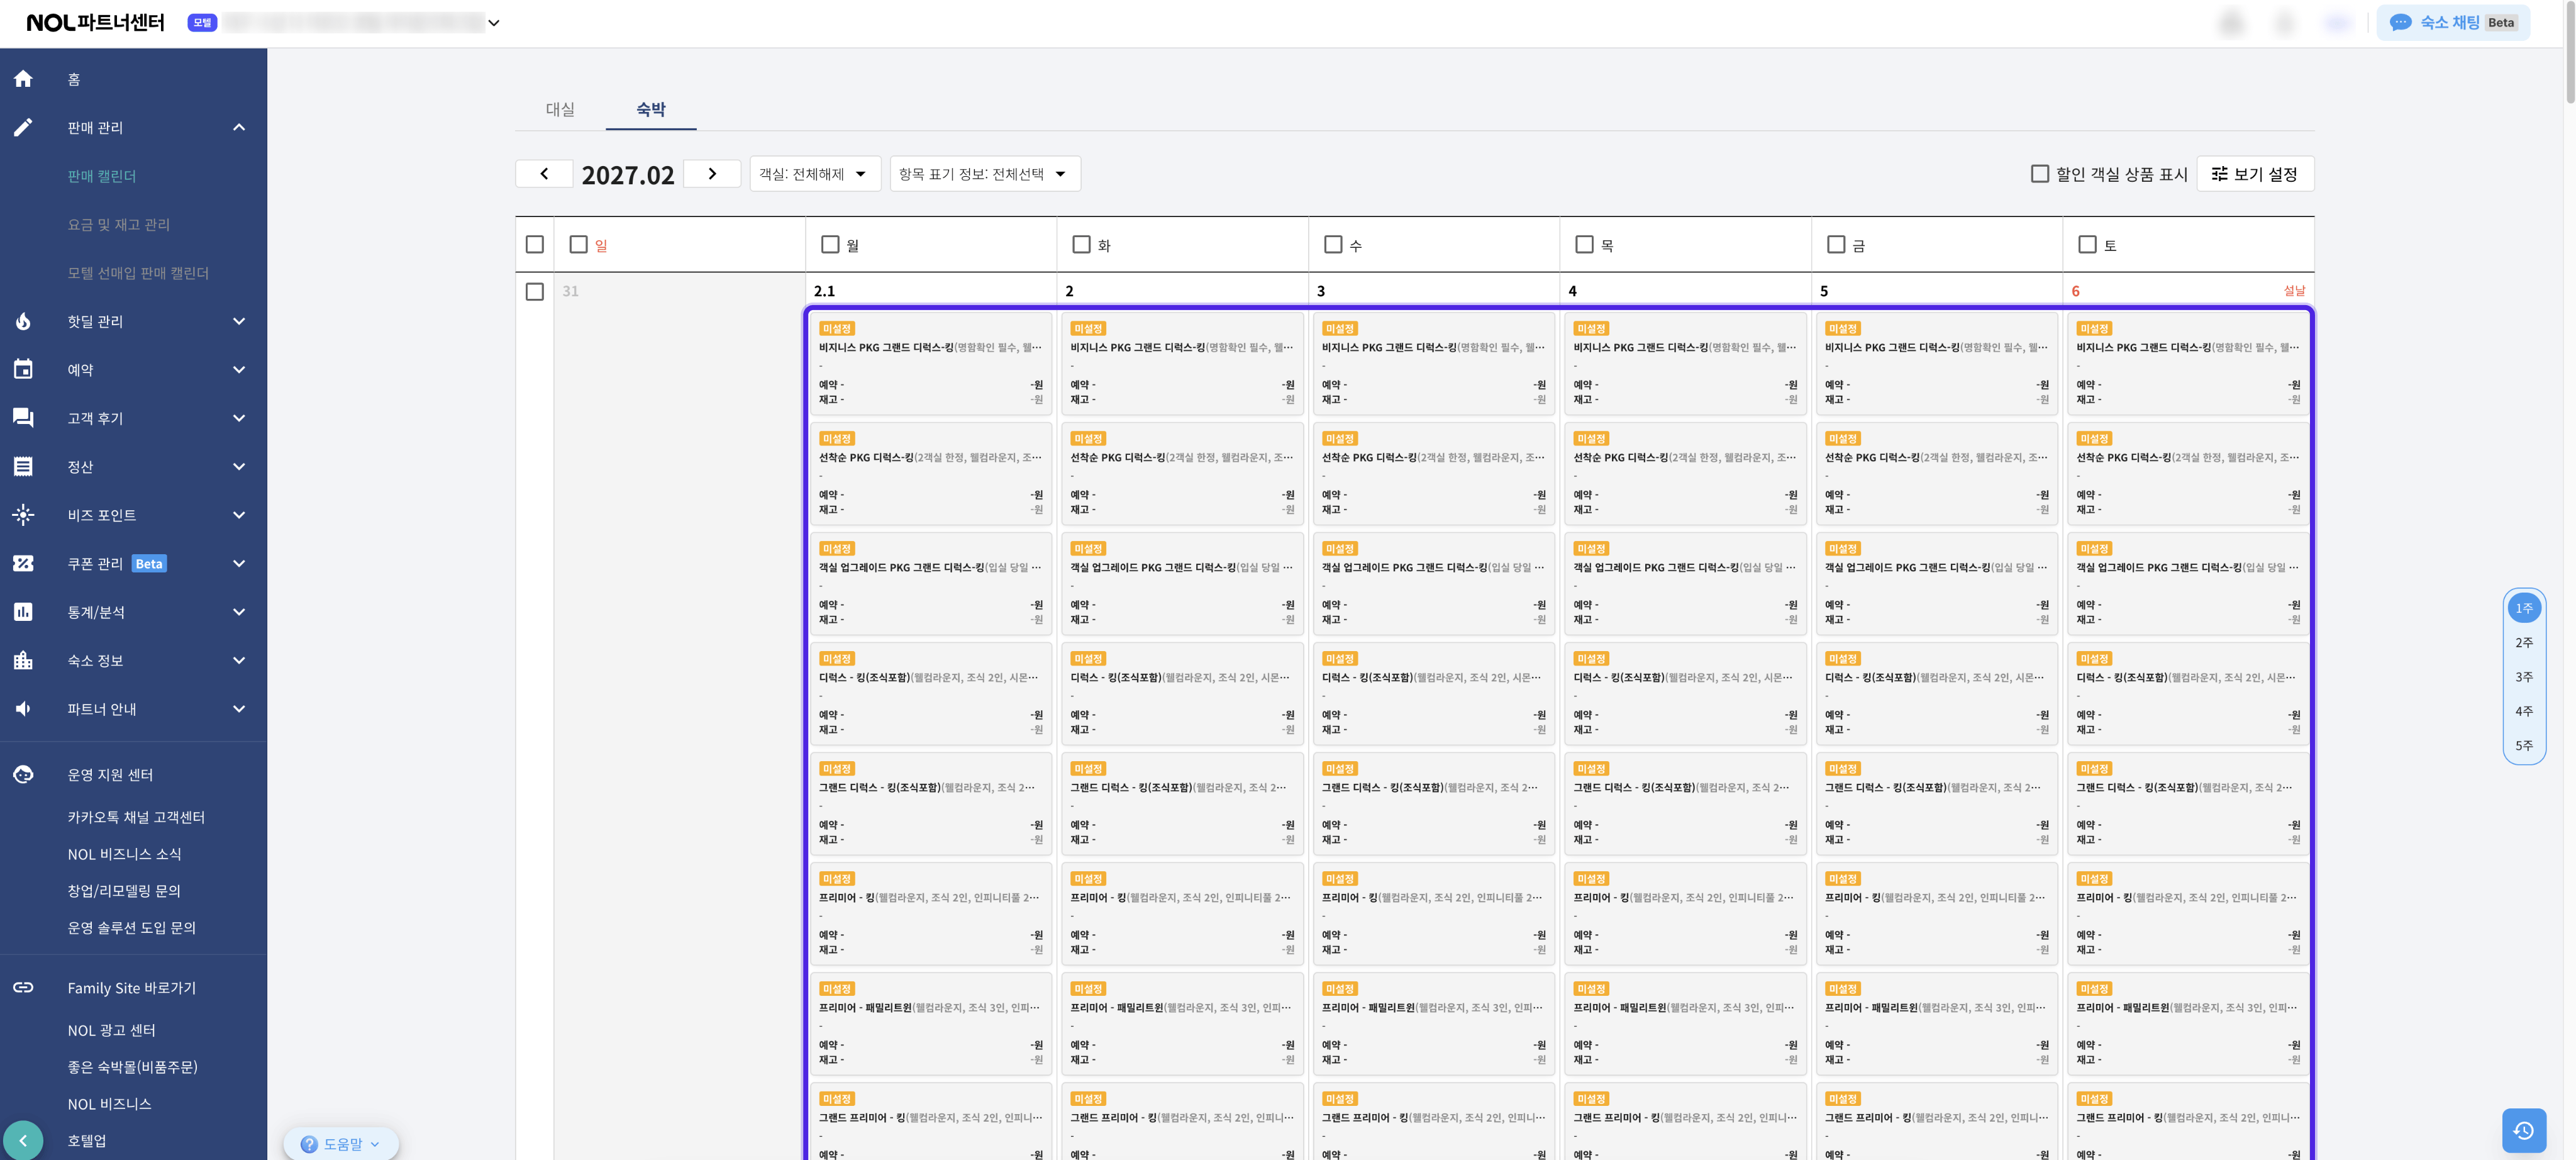The width and height of the screenshot is (2576, 1160).
Task: Click the history restore icon button
Action: tap(2523, 1131)
